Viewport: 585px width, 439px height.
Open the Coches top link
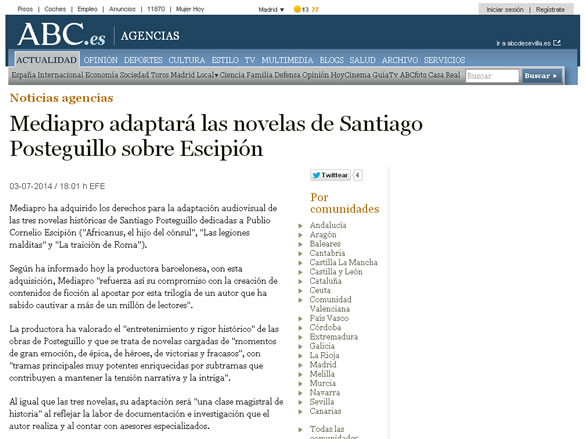click(55, 9)
